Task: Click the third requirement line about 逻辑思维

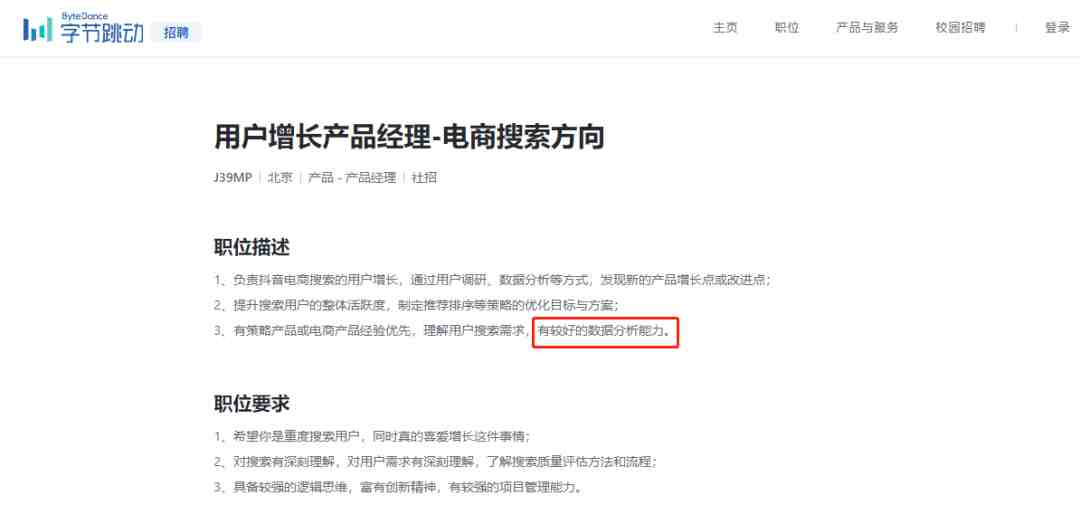Action: tap(398, 487)
